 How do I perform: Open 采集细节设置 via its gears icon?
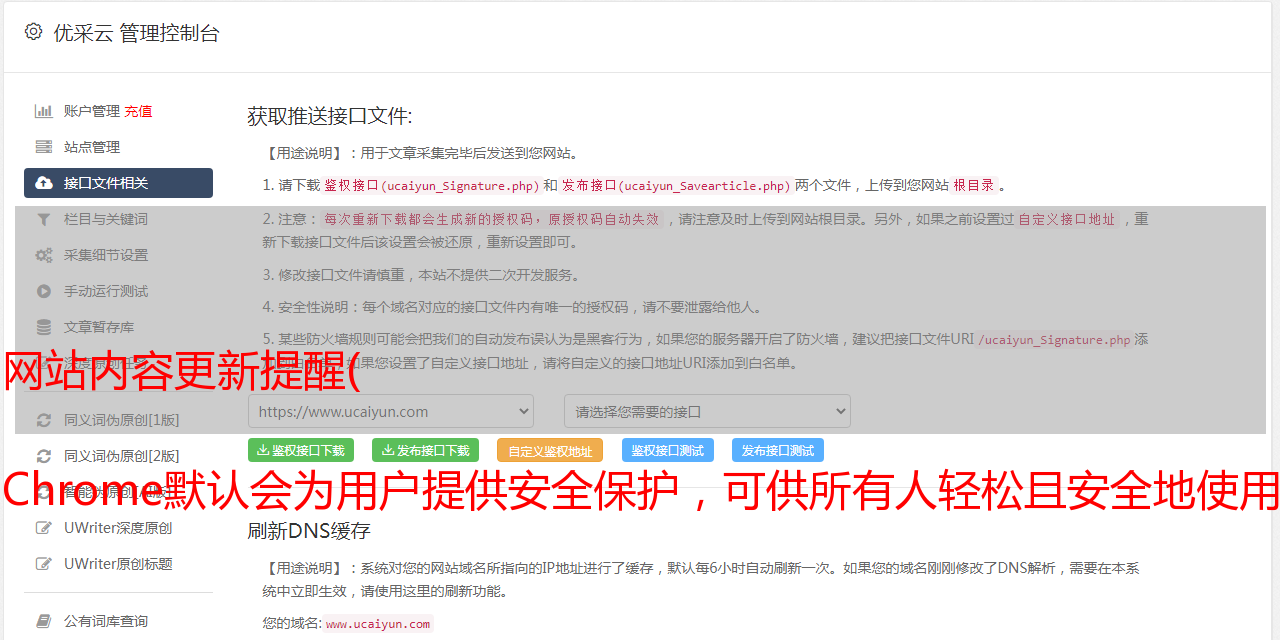44,255
